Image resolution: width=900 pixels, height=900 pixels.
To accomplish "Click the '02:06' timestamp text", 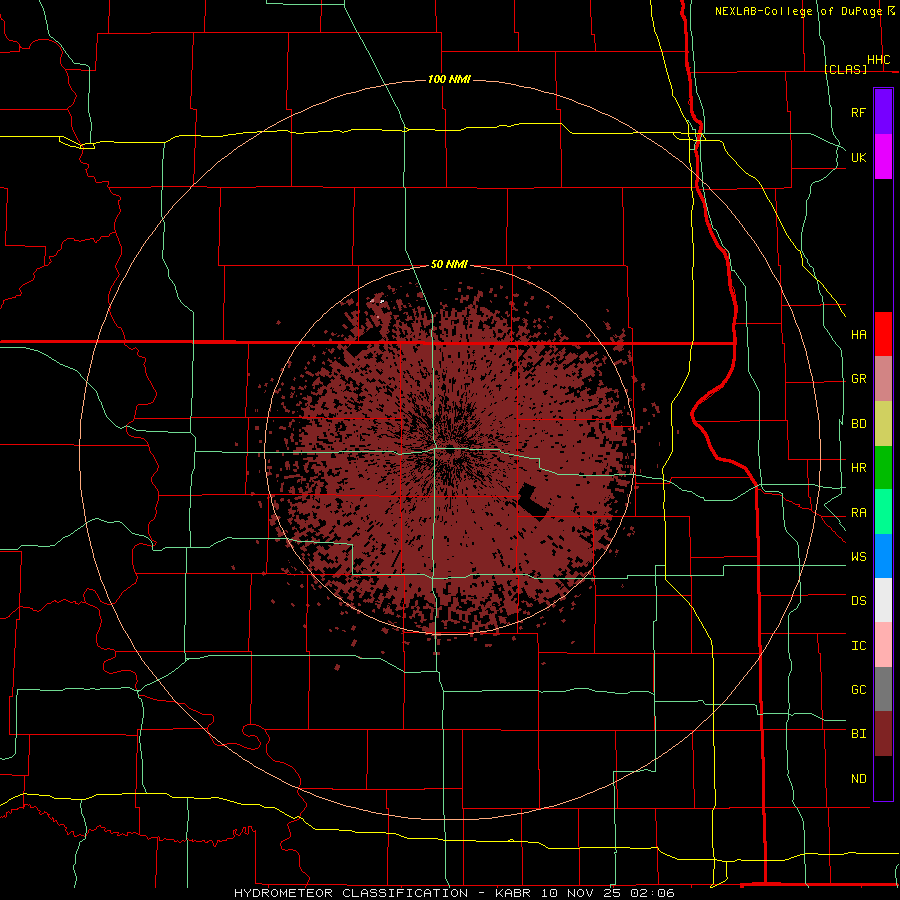I will click(651, 893).
